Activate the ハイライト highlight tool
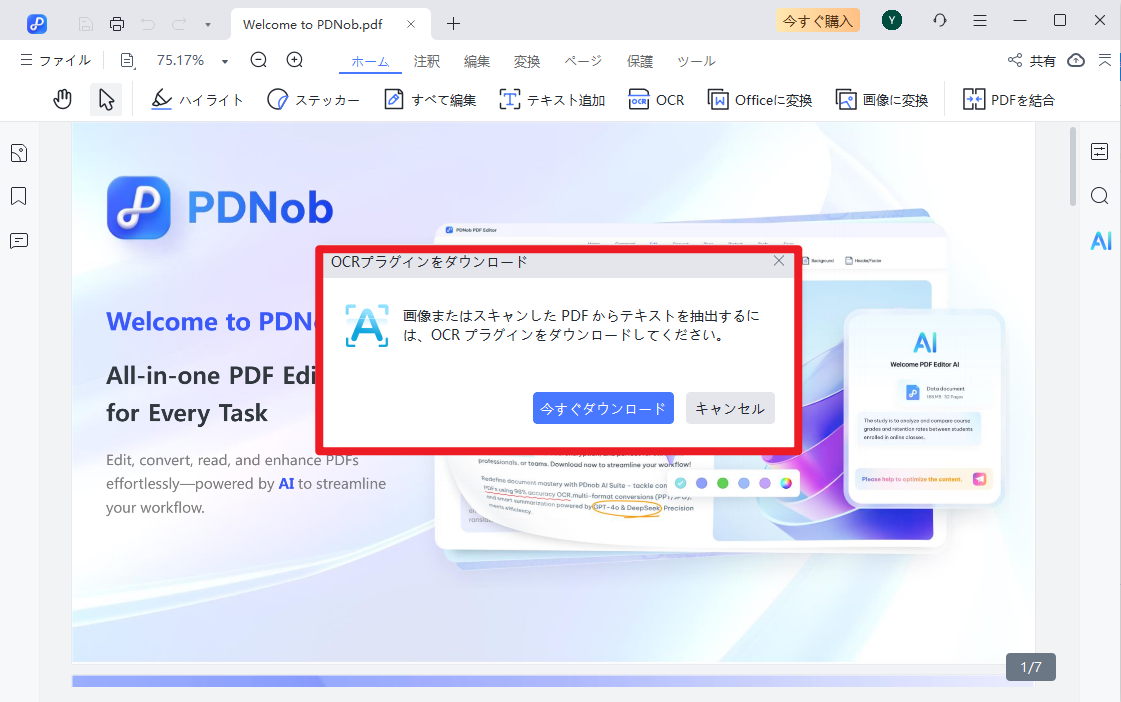Viewport: 1121px width, 702px height. (x=197, y=99)
